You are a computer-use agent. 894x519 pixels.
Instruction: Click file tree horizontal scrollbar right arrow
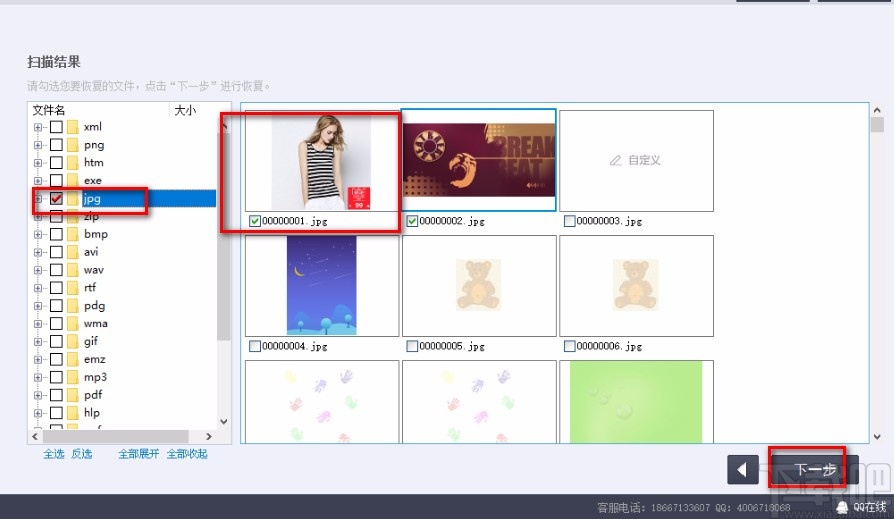(x=209, y=436)
